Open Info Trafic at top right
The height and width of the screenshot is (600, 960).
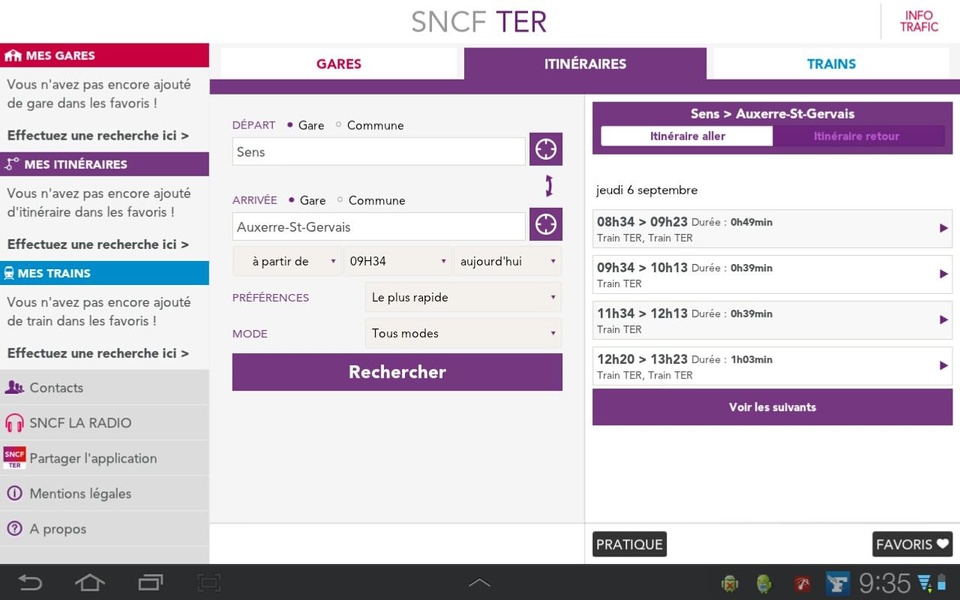click(x=918, y=21)
